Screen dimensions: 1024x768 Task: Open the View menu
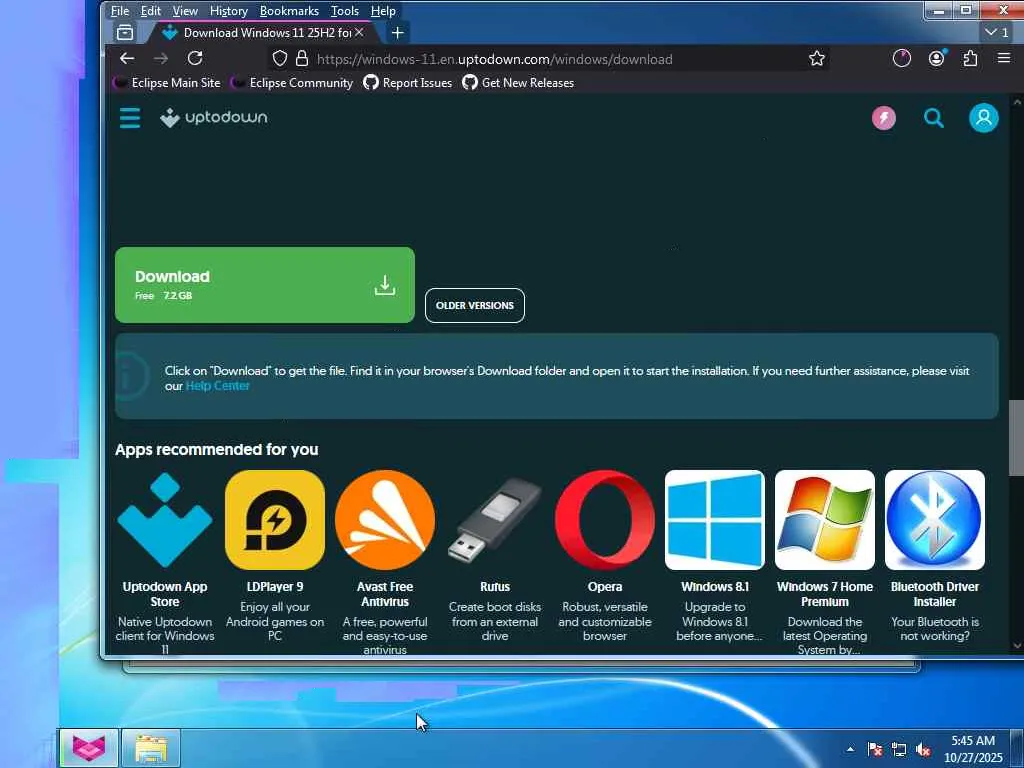[185, 11]
